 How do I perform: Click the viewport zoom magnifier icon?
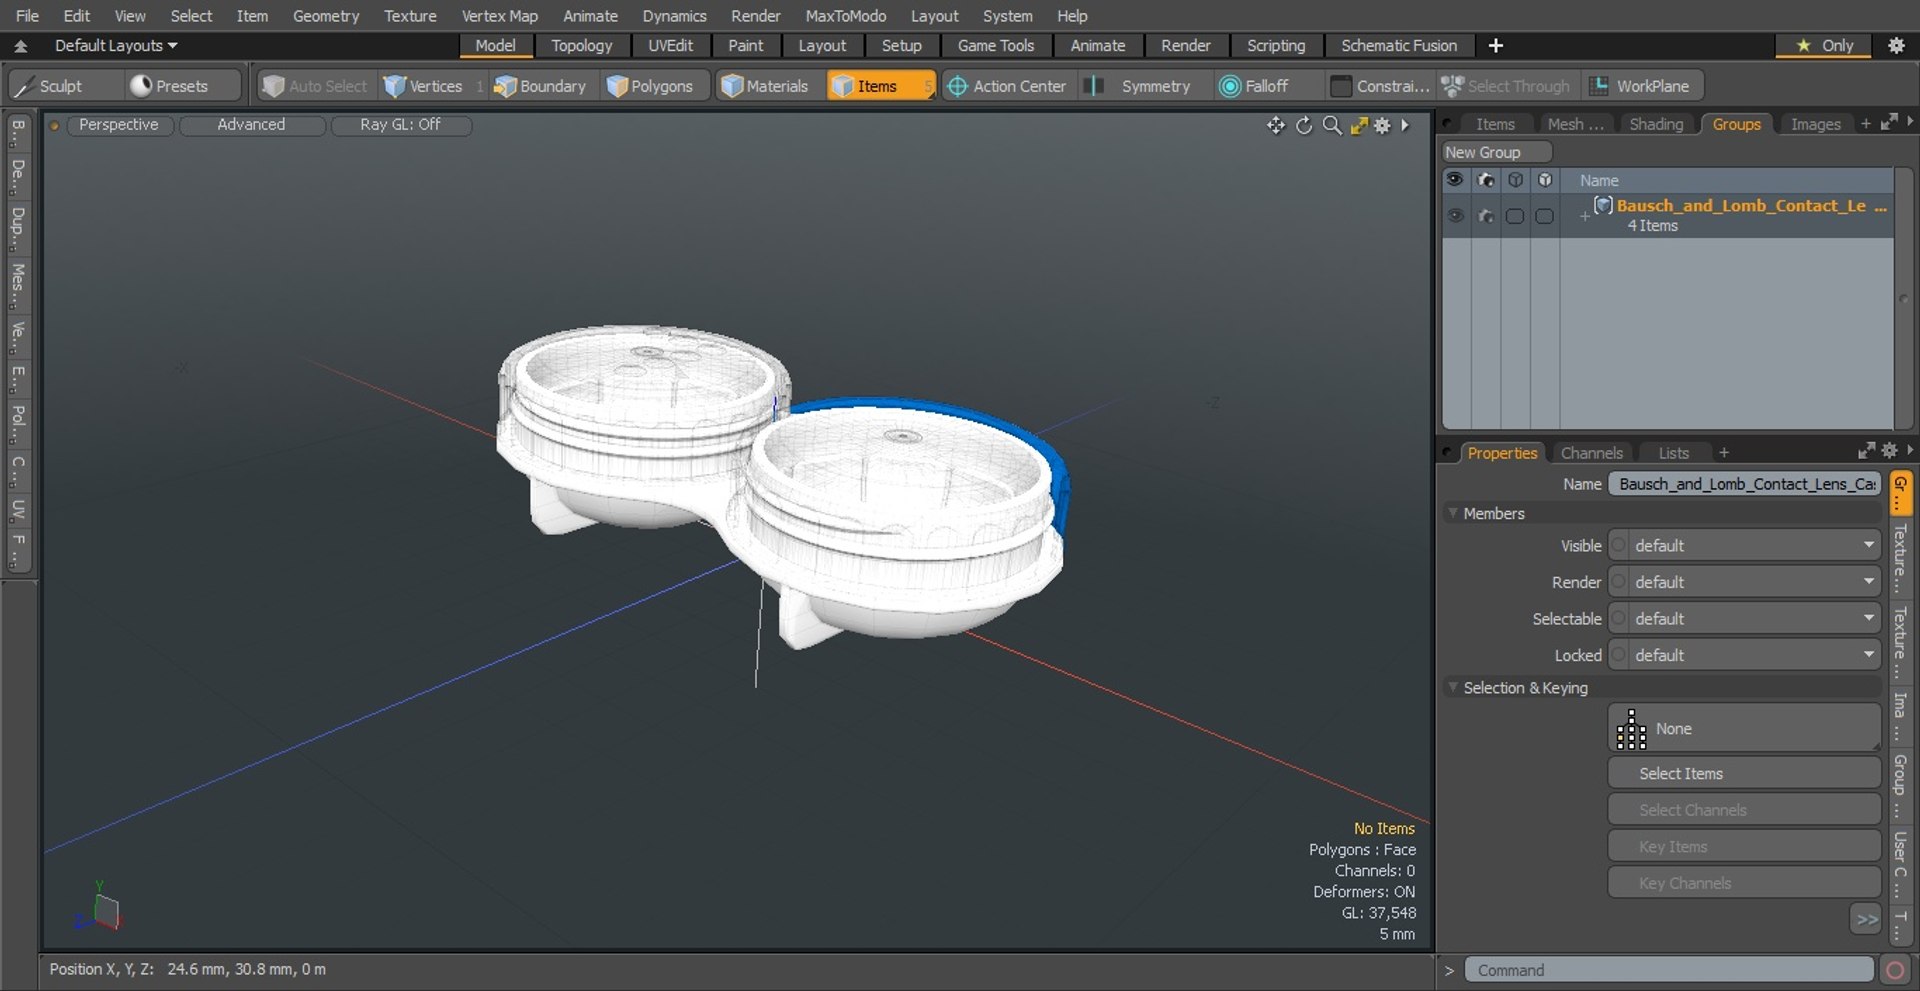1332,125
